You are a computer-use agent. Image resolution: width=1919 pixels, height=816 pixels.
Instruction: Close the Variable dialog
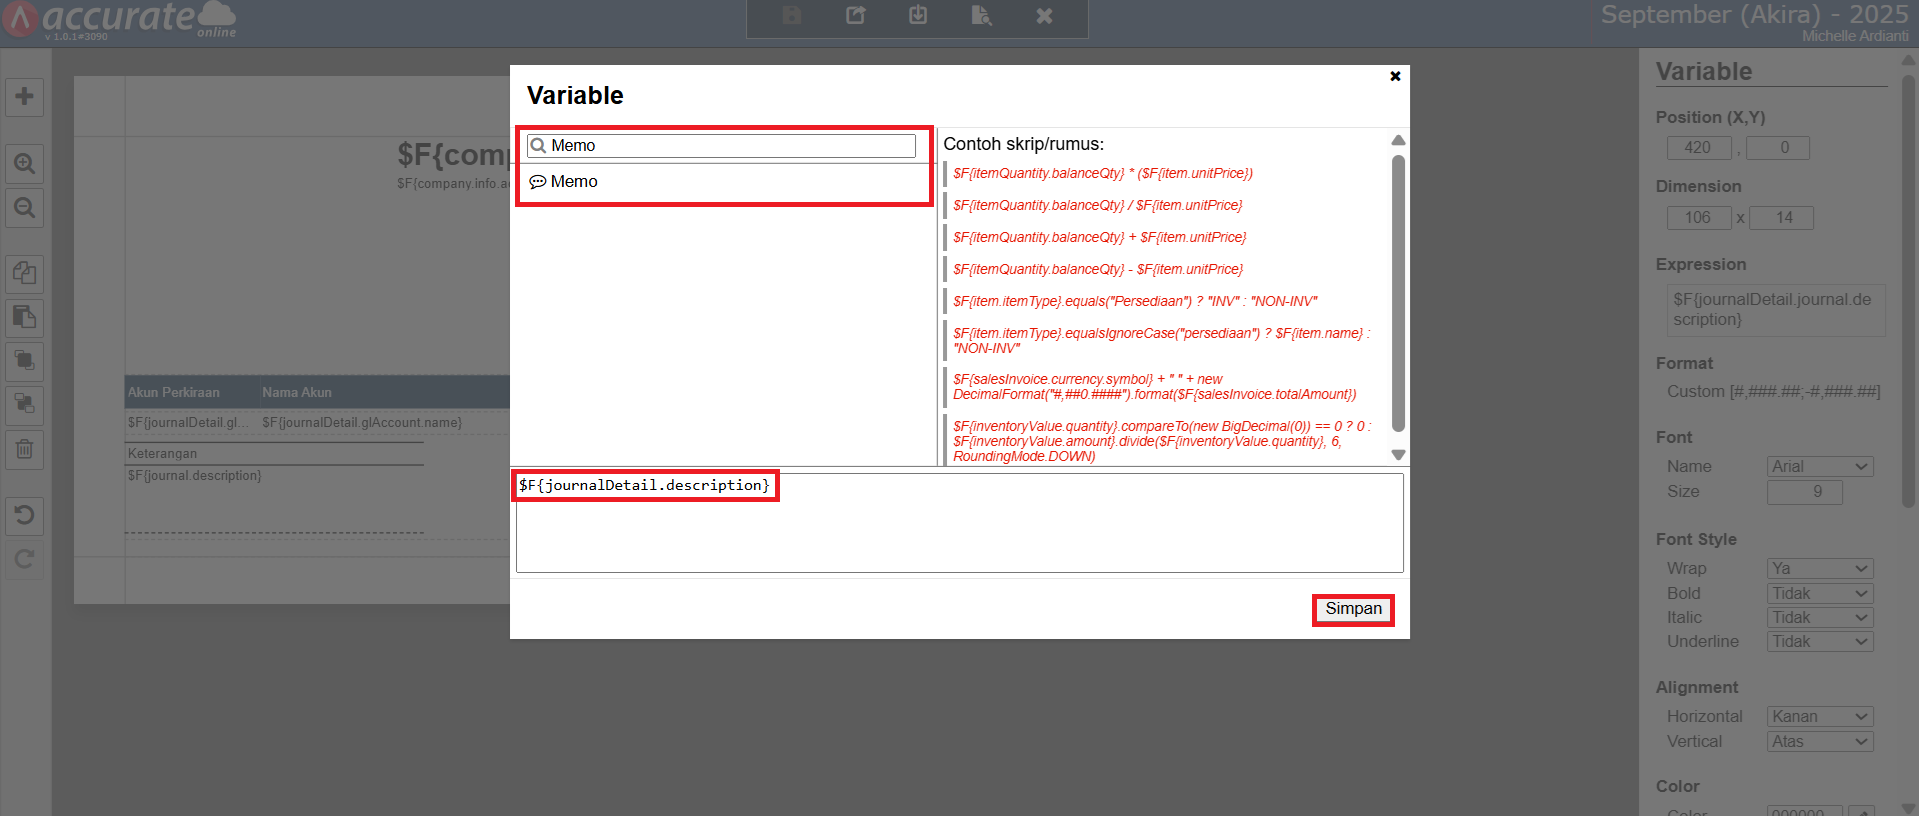tap(1395, 76)
